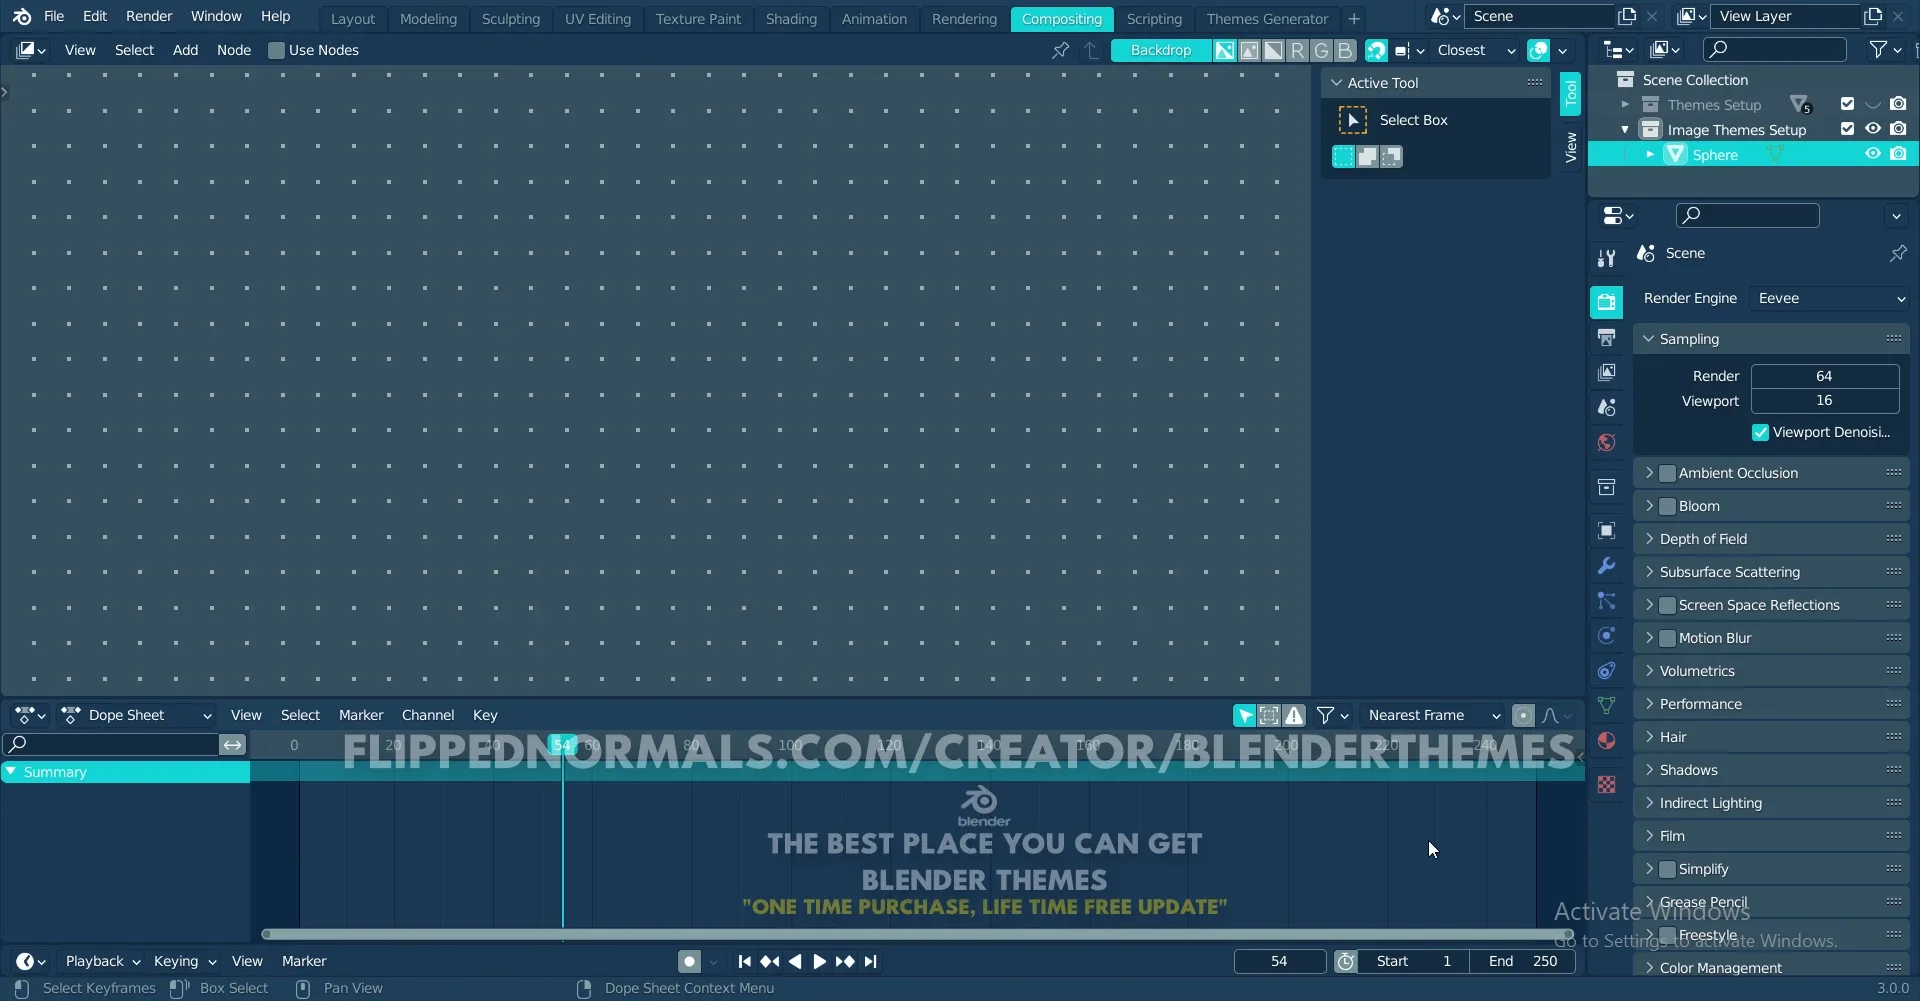The image size is (1920, 1001).
Task: Click current frame field showing 54
Action: [x=1279, y=961]
